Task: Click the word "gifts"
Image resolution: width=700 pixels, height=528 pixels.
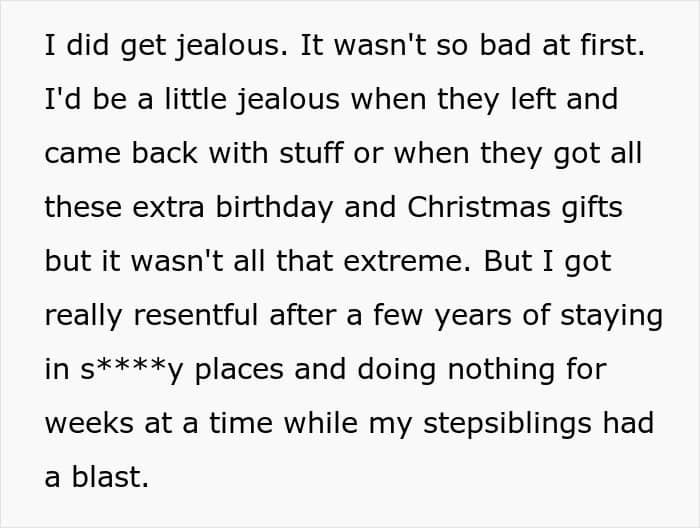Action: [x=595, y=208]
